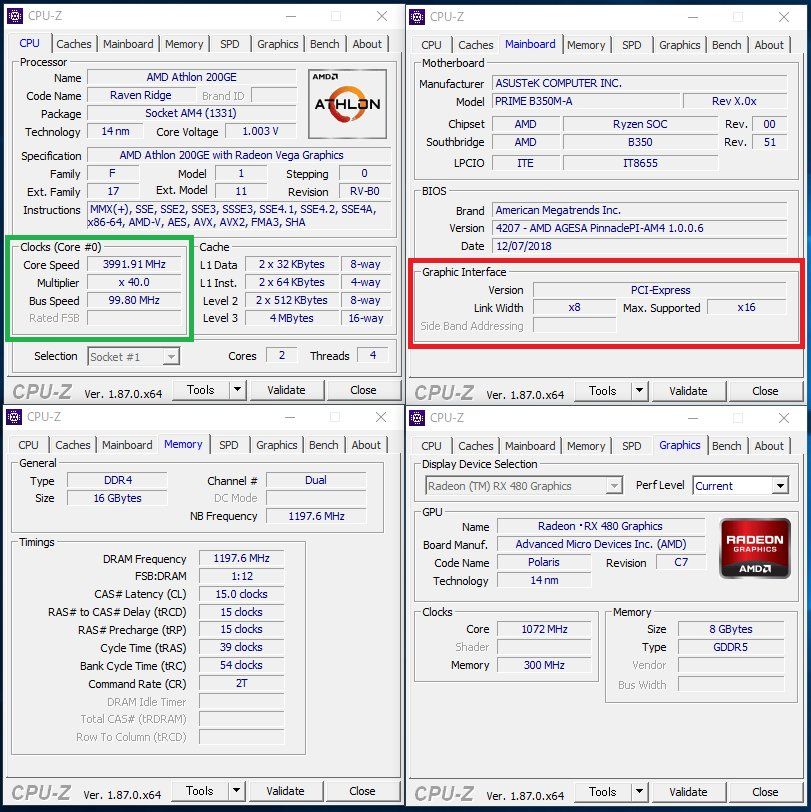Screen dimensions: 811x812
Task: Click the Command Rate 2T value
Action: 241,683
